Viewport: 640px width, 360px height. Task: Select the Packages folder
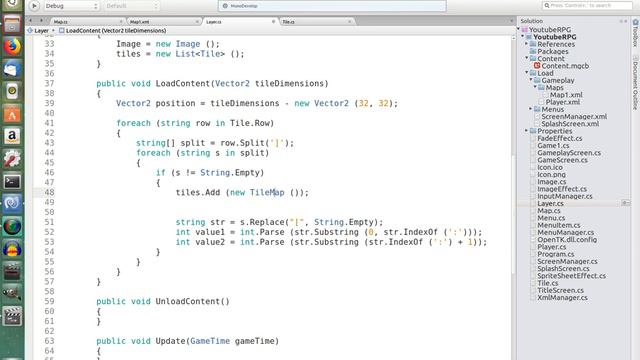[x=553, y=51]
